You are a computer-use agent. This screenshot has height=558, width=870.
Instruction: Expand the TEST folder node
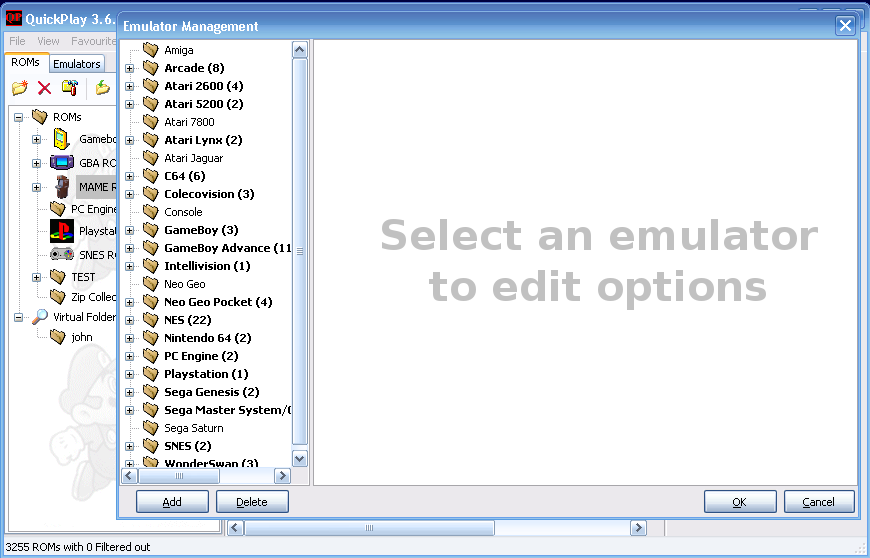[x=36, y=277]
